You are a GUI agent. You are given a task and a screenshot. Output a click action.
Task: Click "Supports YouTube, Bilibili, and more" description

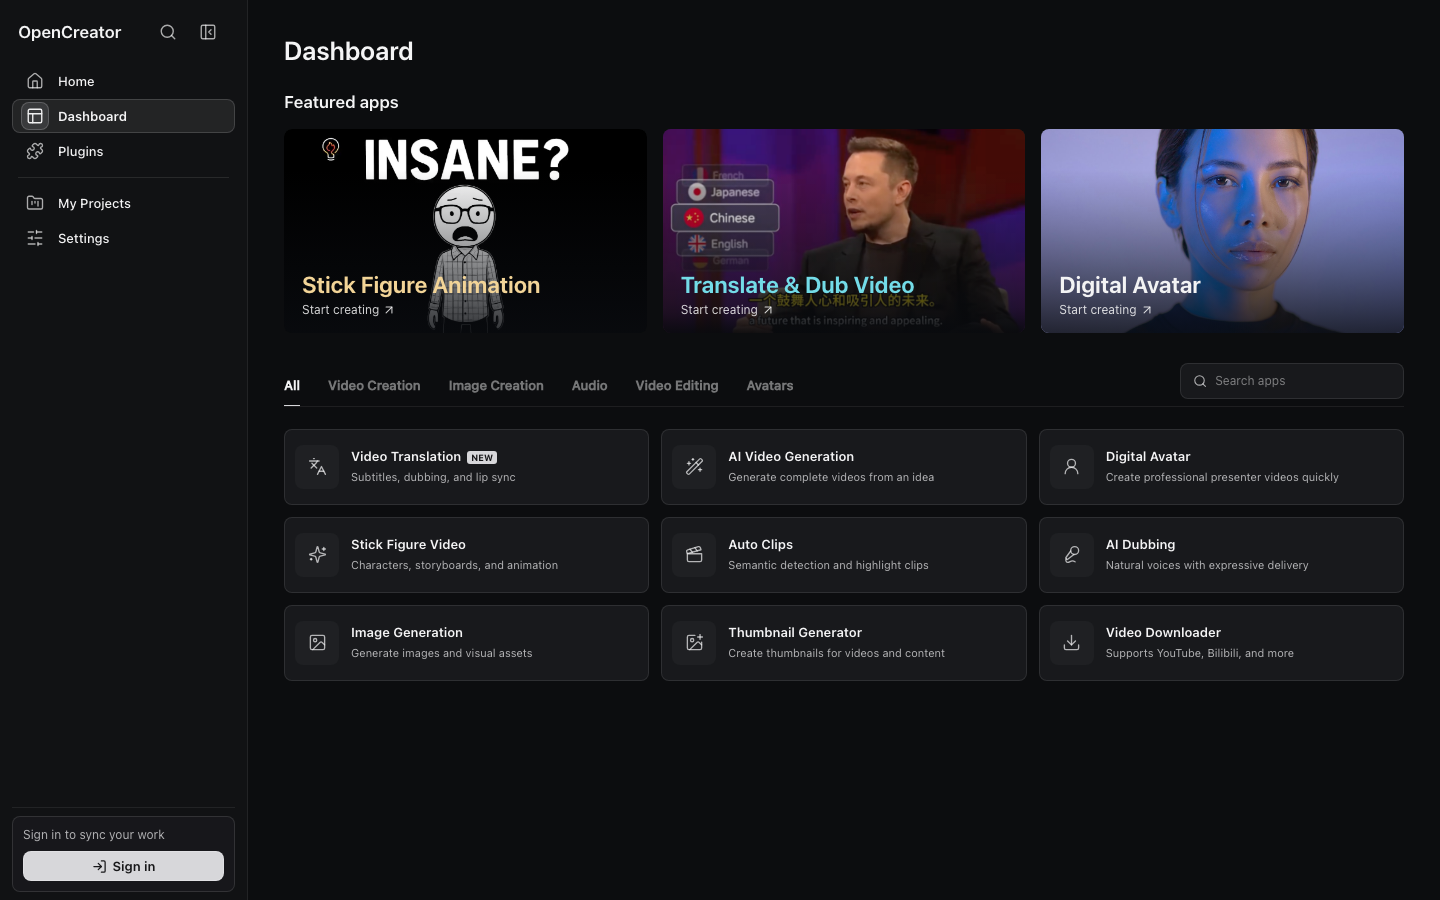1200,653
